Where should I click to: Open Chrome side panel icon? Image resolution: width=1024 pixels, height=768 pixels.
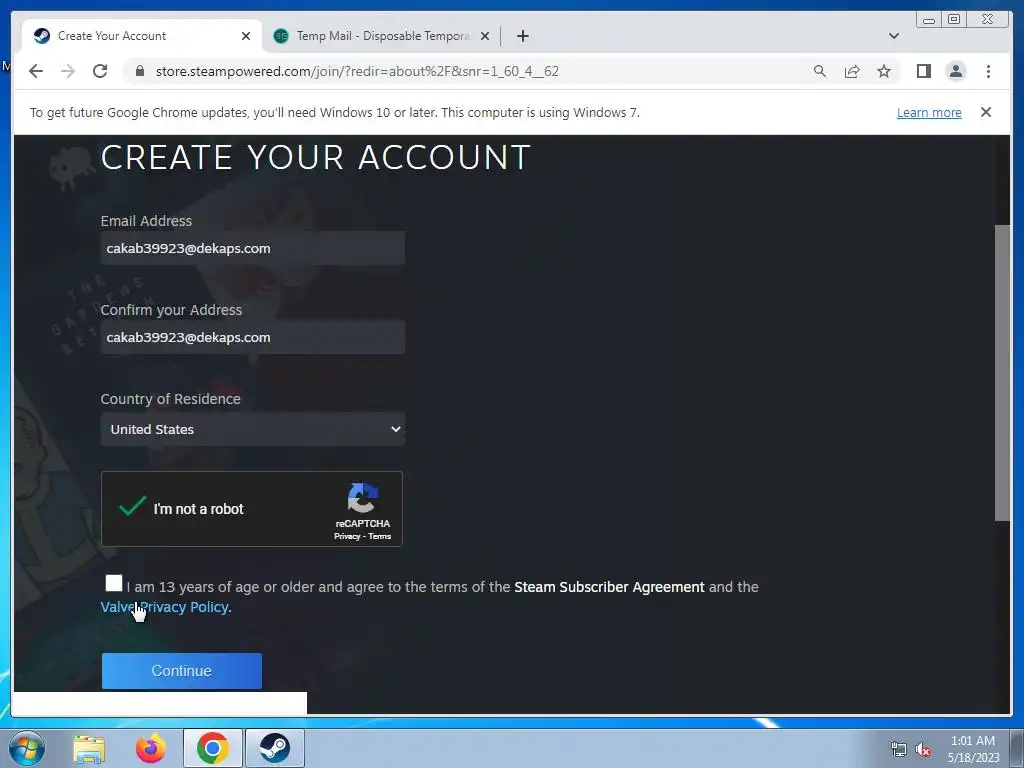point(923,71)
